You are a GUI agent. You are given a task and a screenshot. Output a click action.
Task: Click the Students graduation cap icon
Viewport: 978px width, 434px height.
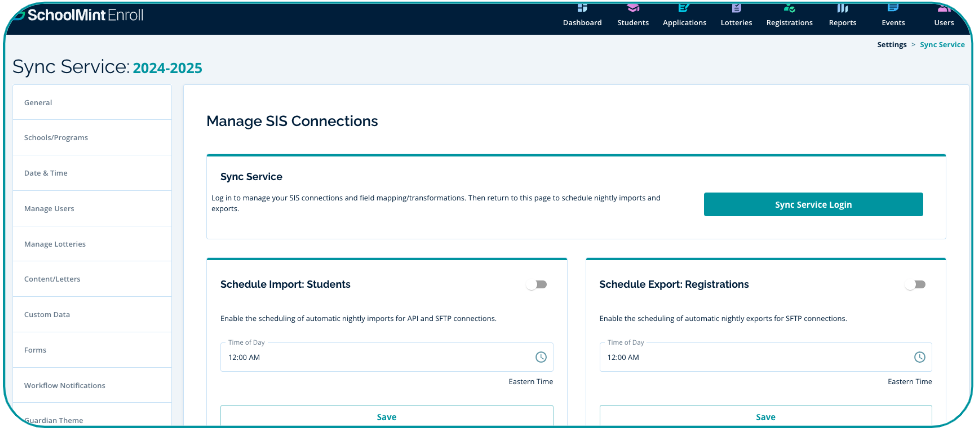click(633, 9)
